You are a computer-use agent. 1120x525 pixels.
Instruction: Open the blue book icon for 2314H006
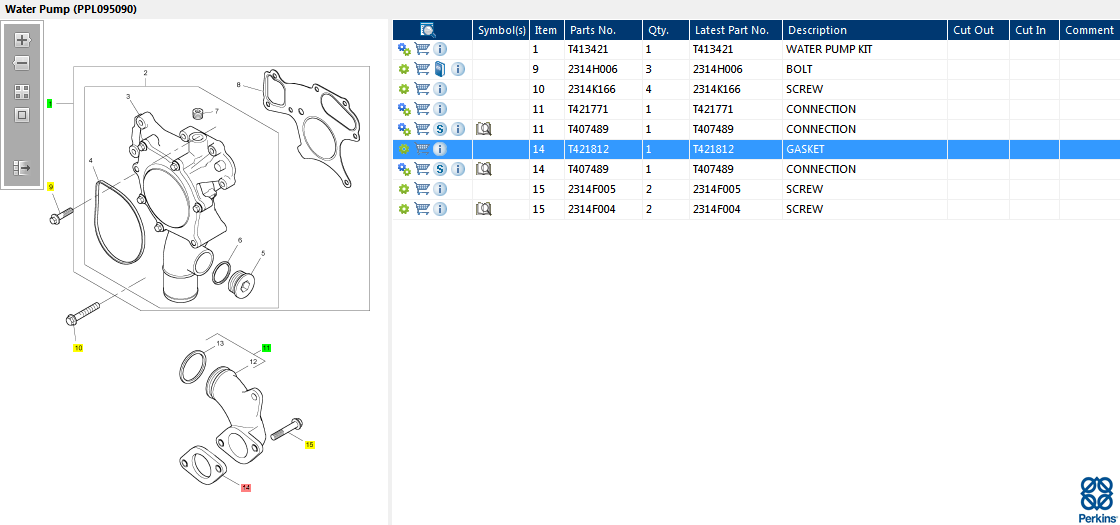point(441,69)
